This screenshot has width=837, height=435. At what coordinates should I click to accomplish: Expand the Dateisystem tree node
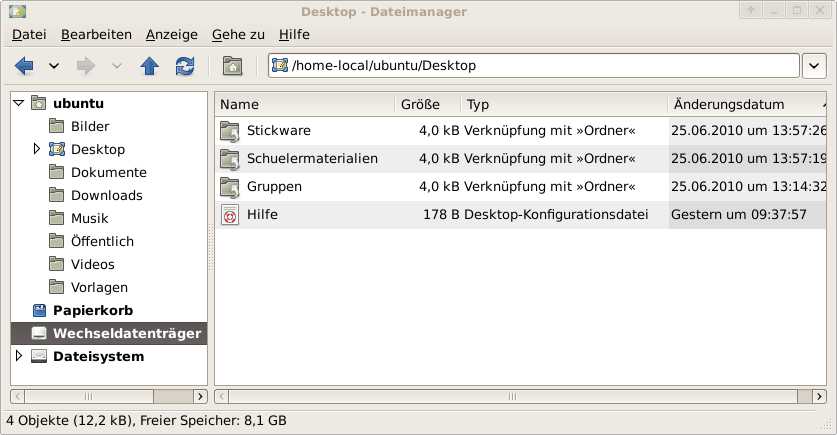pyautogui.click(x=18, y=356)
